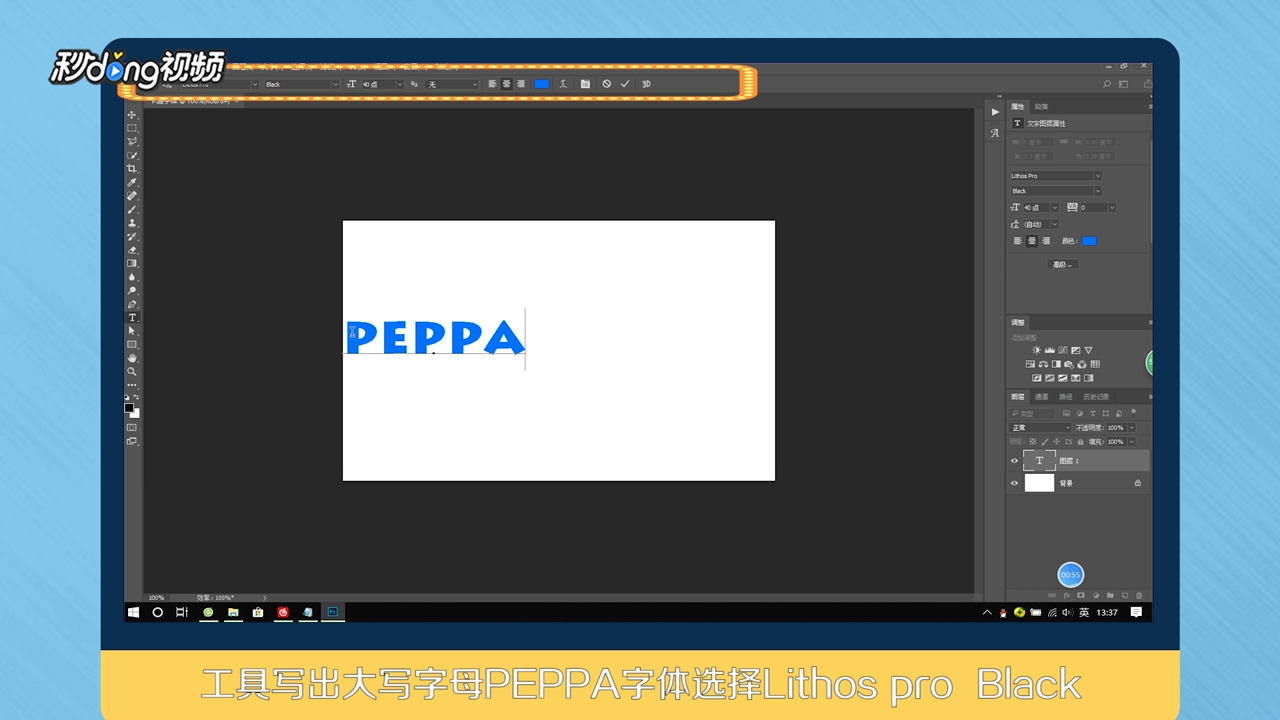Select the Path Selection tool
Screen dimensions: 1280x720
(x=132, y=331)
